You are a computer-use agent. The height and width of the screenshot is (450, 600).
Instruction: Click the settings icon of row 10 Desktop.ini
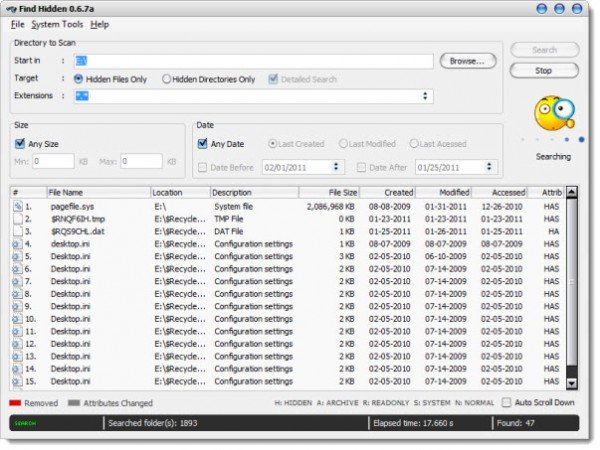tap(17, 319)
